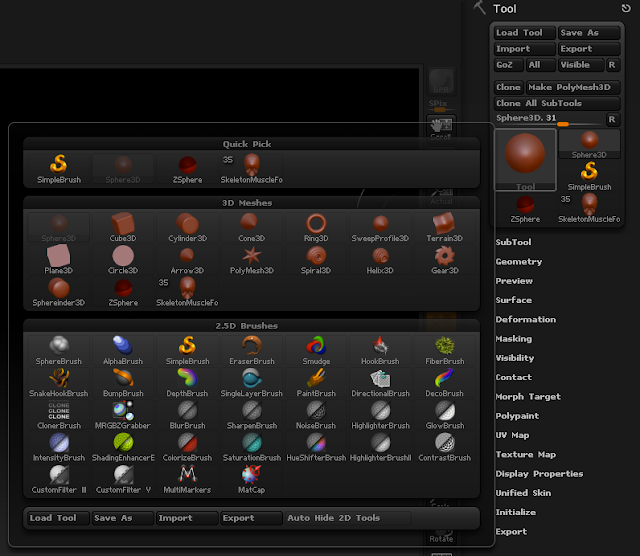640x556 pixels.
Task: Toggle the All GoZ option
Action: tap(540, 65)
